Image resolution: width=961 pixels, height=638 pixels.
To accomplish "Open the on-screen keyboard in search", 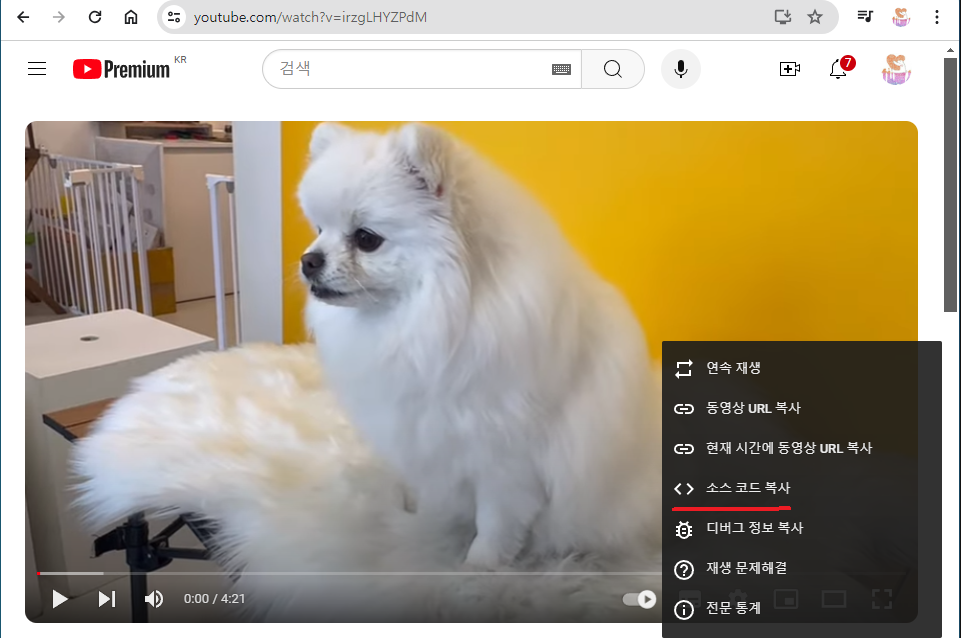I will tap(561, 69).
